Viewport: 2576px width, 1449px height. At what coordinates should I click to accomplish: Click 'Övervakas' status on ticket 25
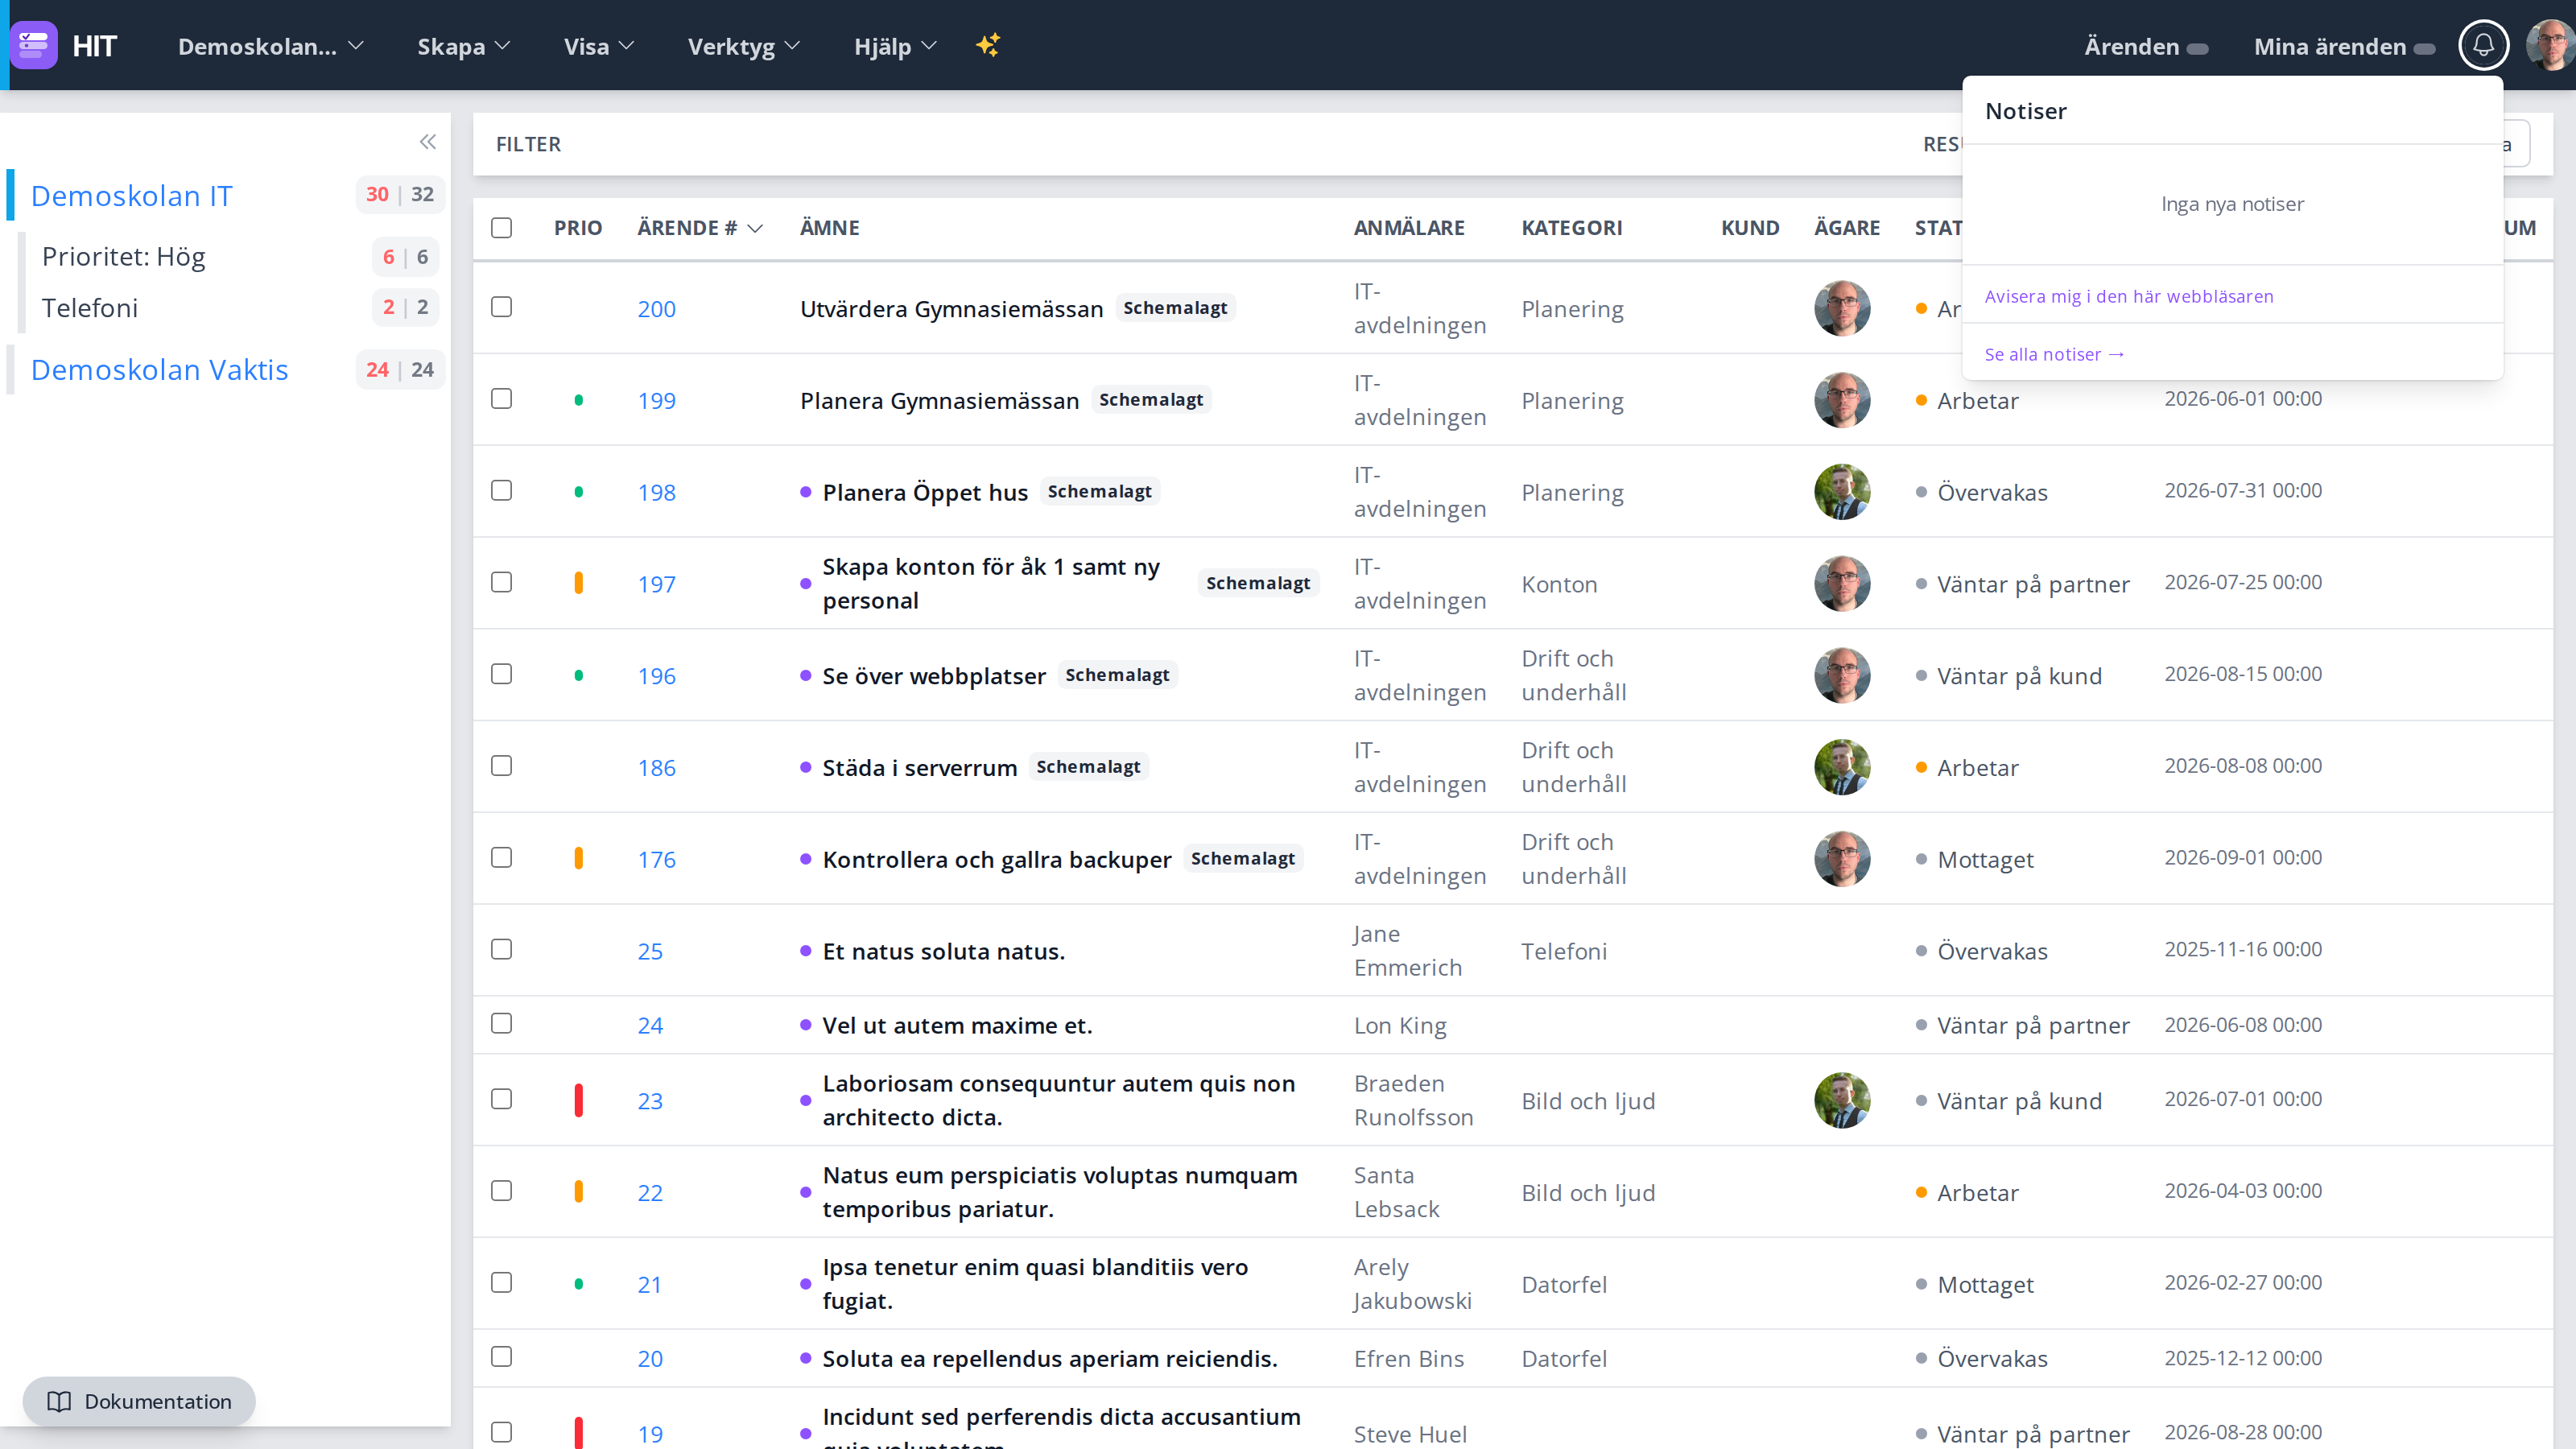tap(1991, 951)
